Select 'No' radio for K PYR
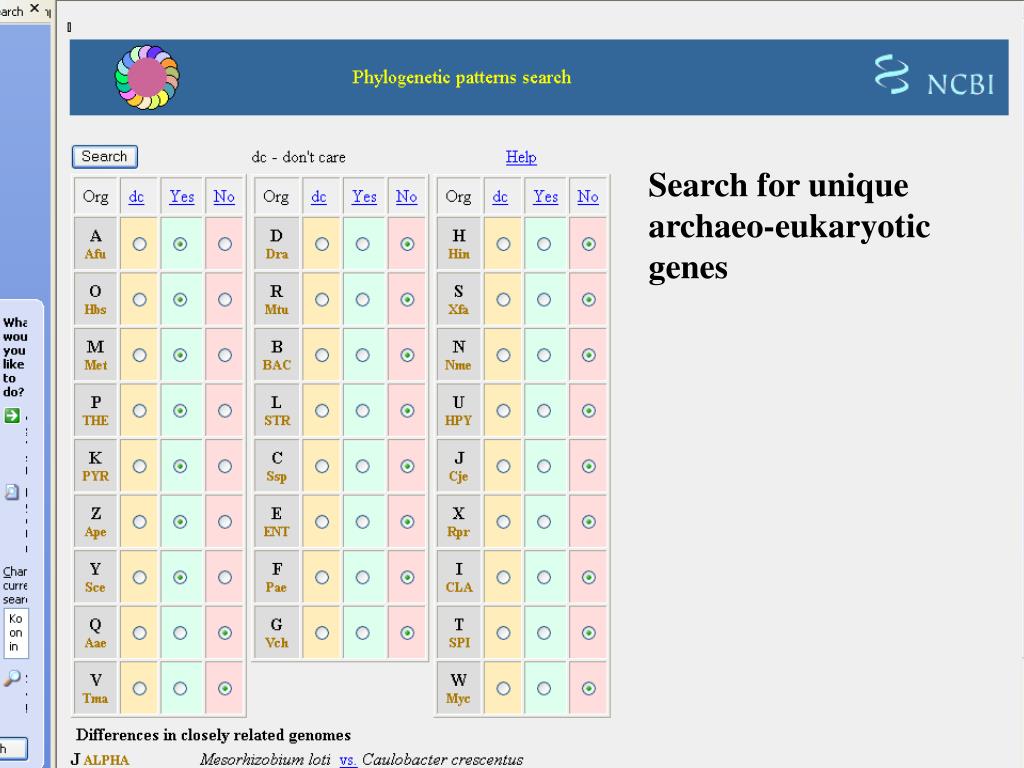 click(x=225, y=466)
